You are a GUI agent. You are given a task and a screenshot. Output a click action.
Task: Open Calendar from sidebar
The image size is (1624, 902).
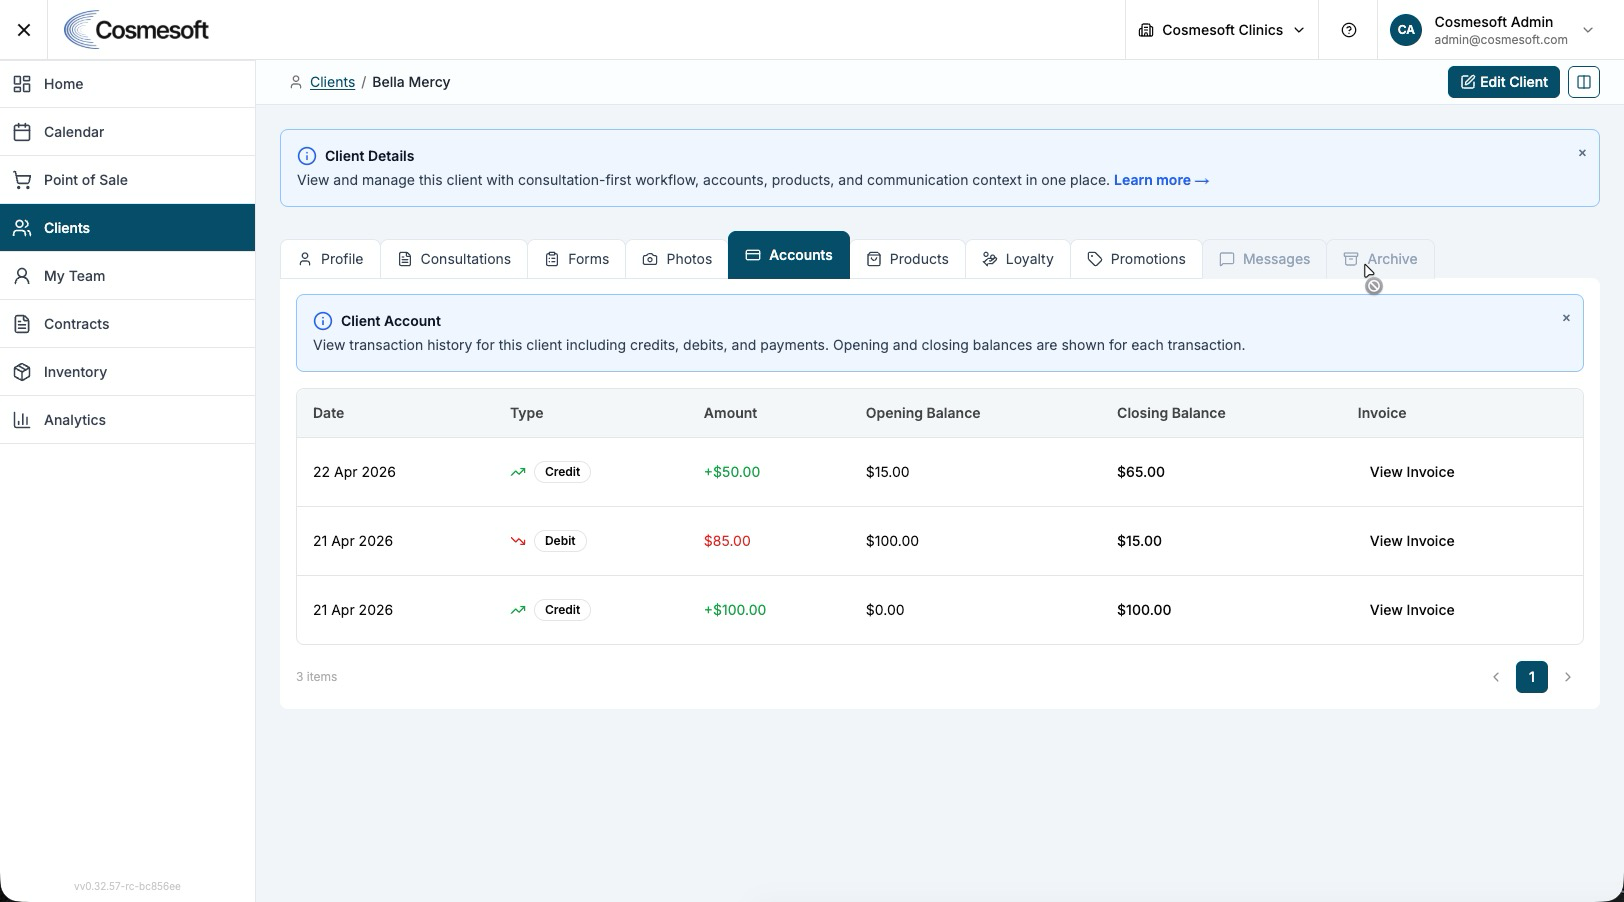coord(127,132)
